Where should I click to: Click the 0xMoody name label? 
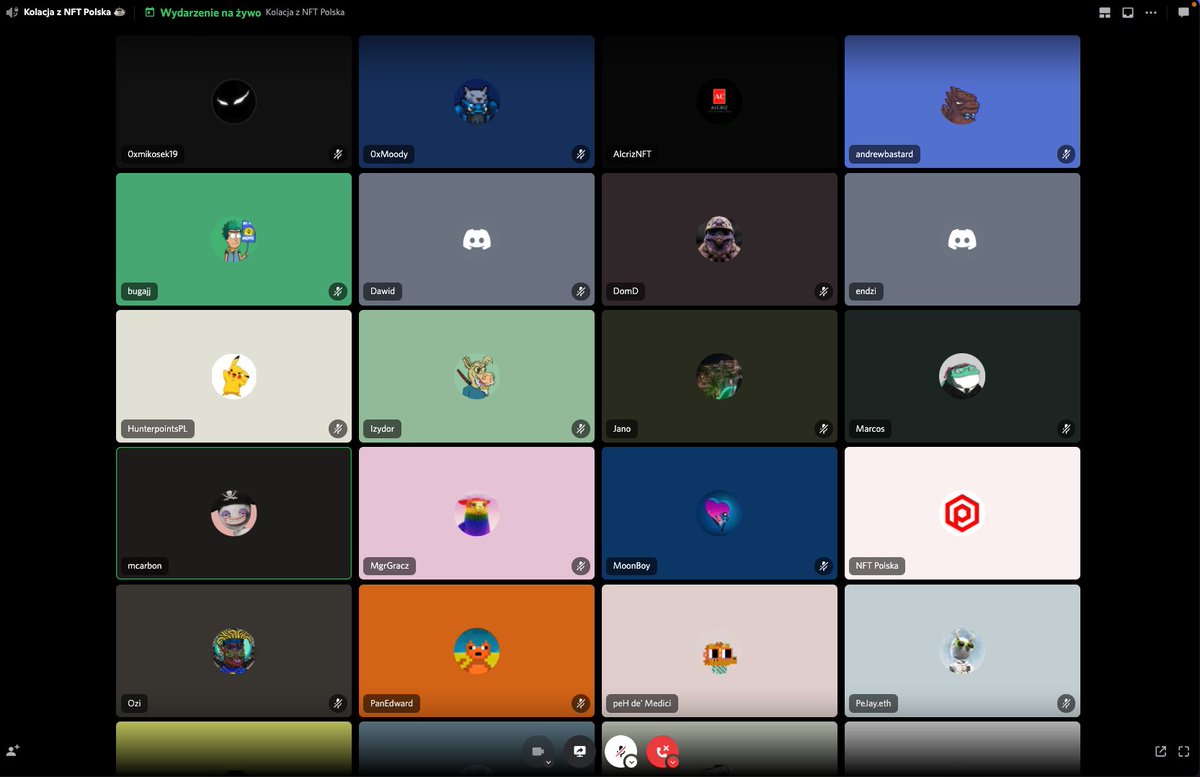[389, 154]
